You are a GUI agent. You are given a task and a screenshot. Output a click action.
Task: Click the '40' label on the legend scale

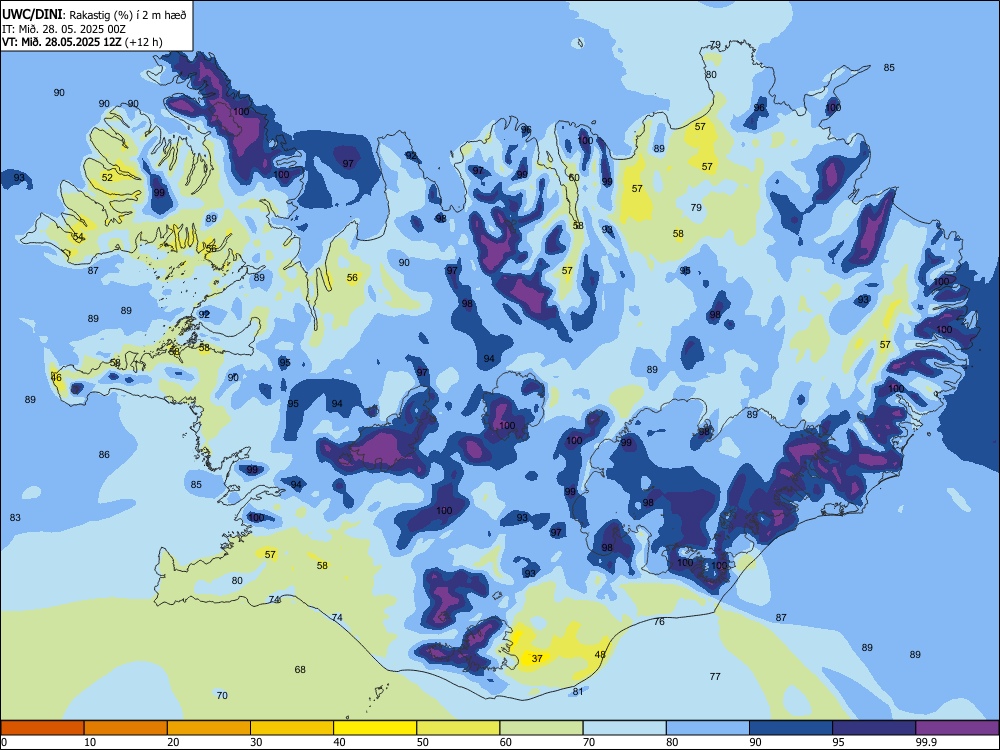point(339,742)
